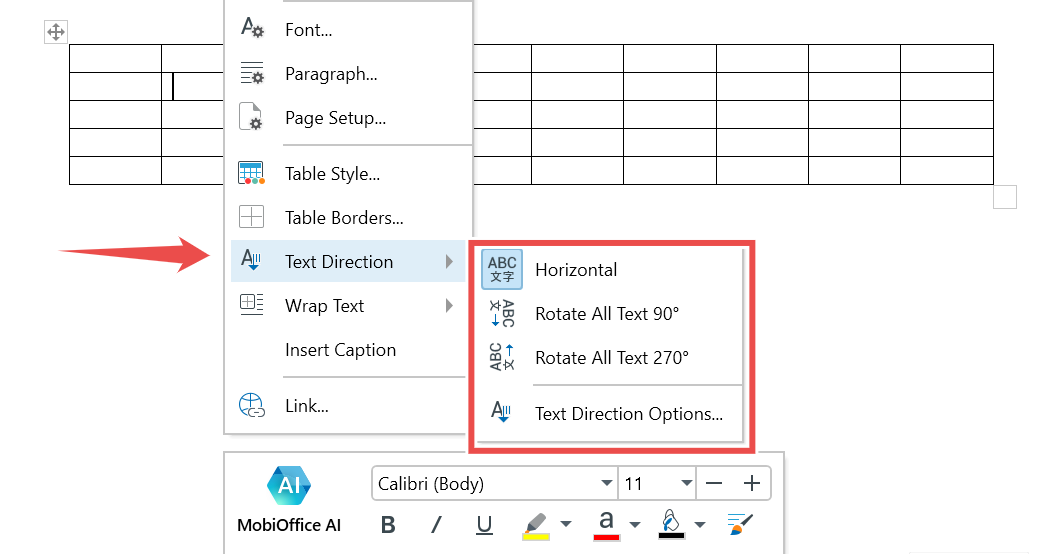1039x554 pixels.
Task: Toggle Bold formatting
Action: [x=388, y=525]
